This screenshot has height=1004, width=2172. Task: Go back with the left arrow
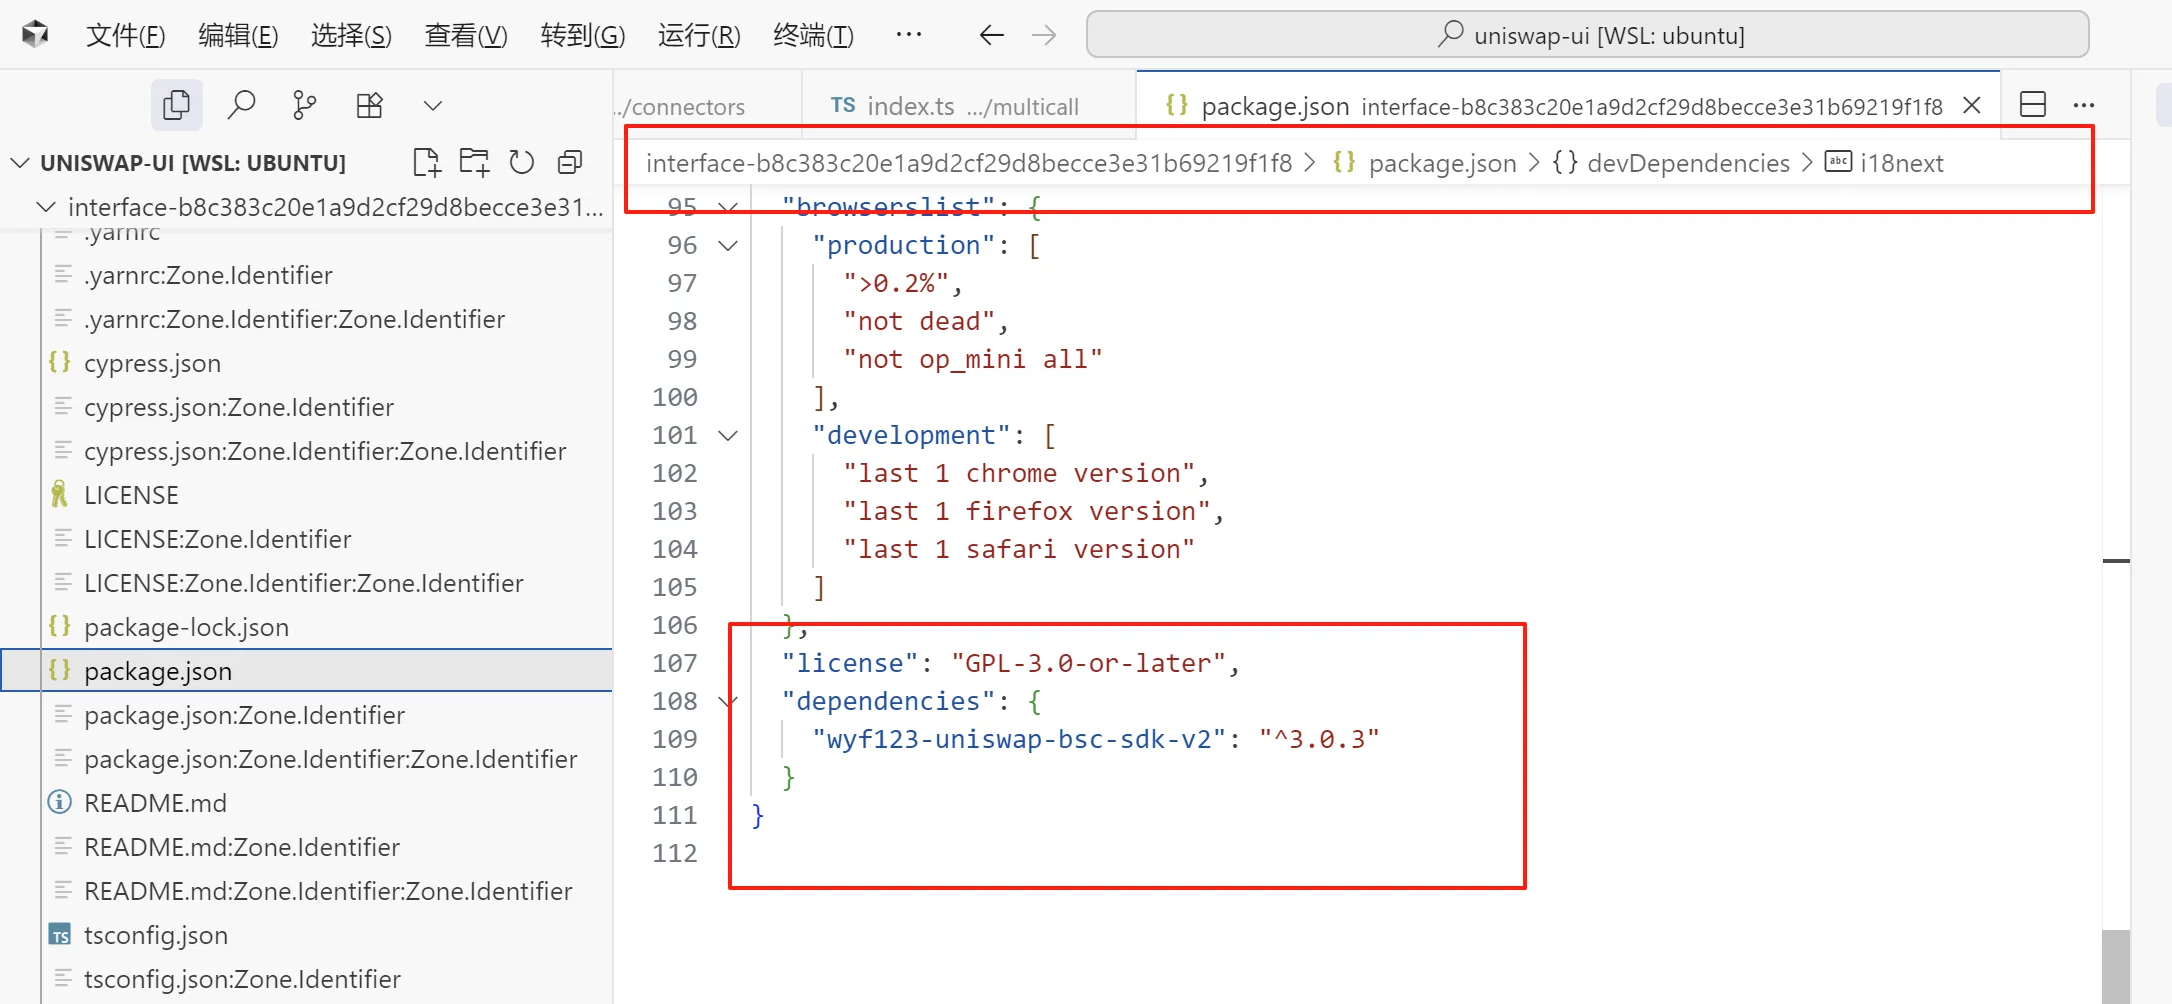pos(991,36)
